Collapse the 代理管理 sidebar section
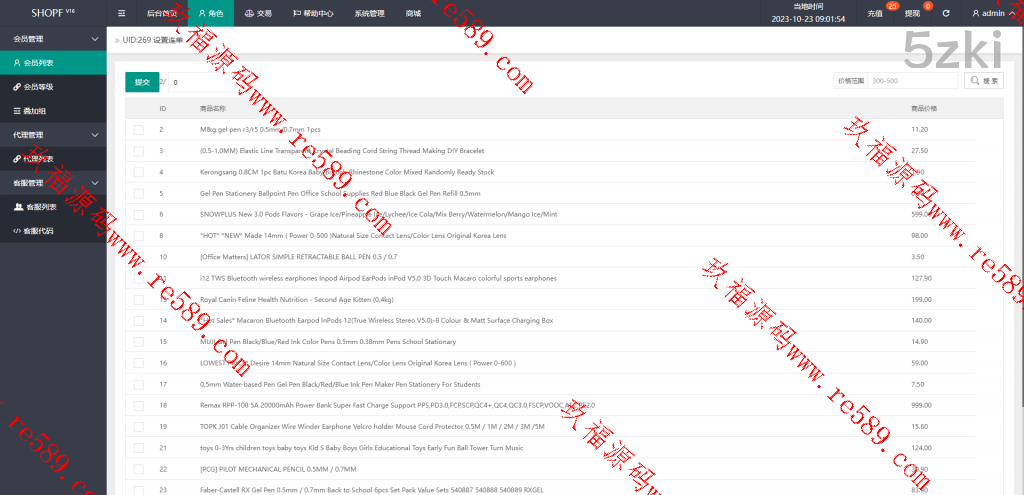 point(95,135)
